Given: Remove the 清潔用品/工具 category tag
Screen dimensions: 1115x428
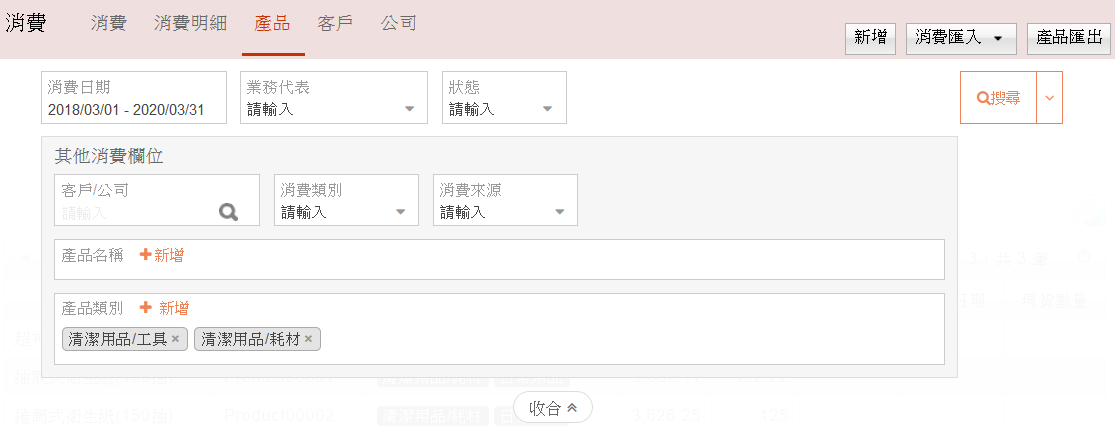Looking at the screenshot, I should [x=175, y=340].
